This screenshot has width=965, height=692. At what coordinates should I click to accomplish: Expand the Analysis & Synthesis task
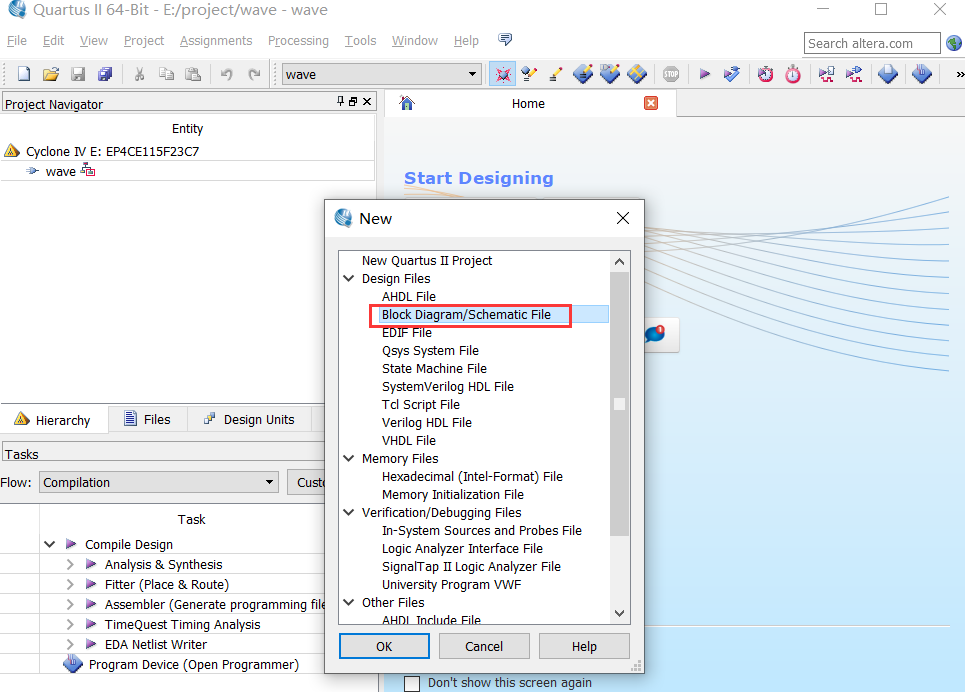(70, 565)
